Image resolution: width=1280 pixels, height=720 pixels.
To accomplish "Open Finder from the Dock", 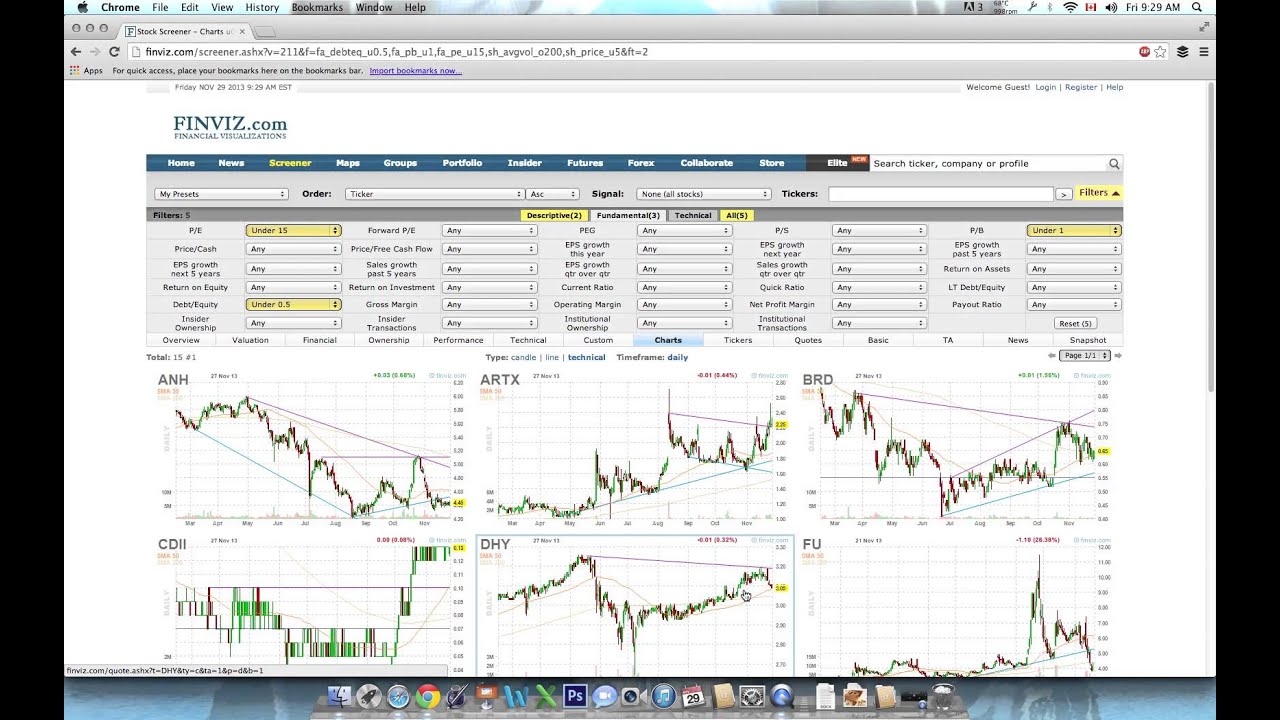I will (x=340, y=696).
